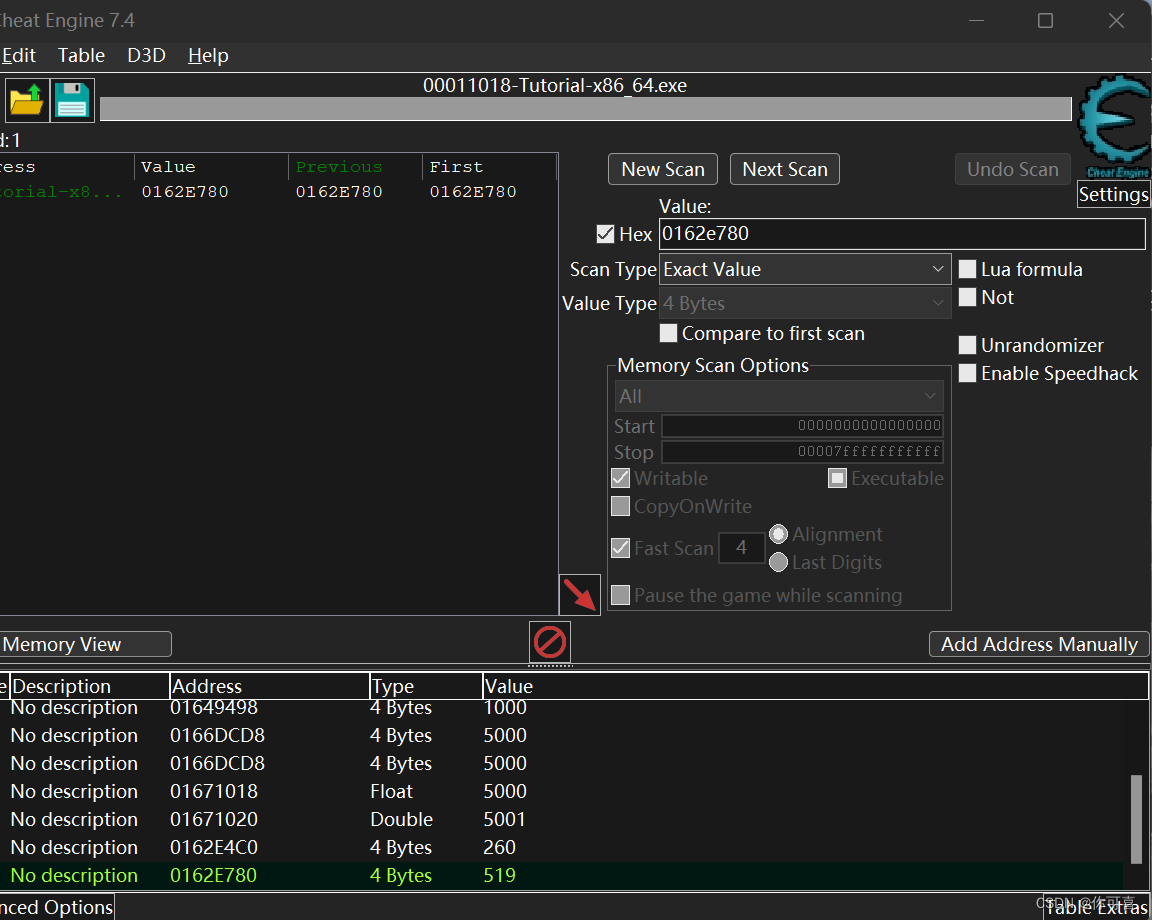Click the scan progress bar
Image resolution: width=1152 pixels, height=920 pixels.
586,109
